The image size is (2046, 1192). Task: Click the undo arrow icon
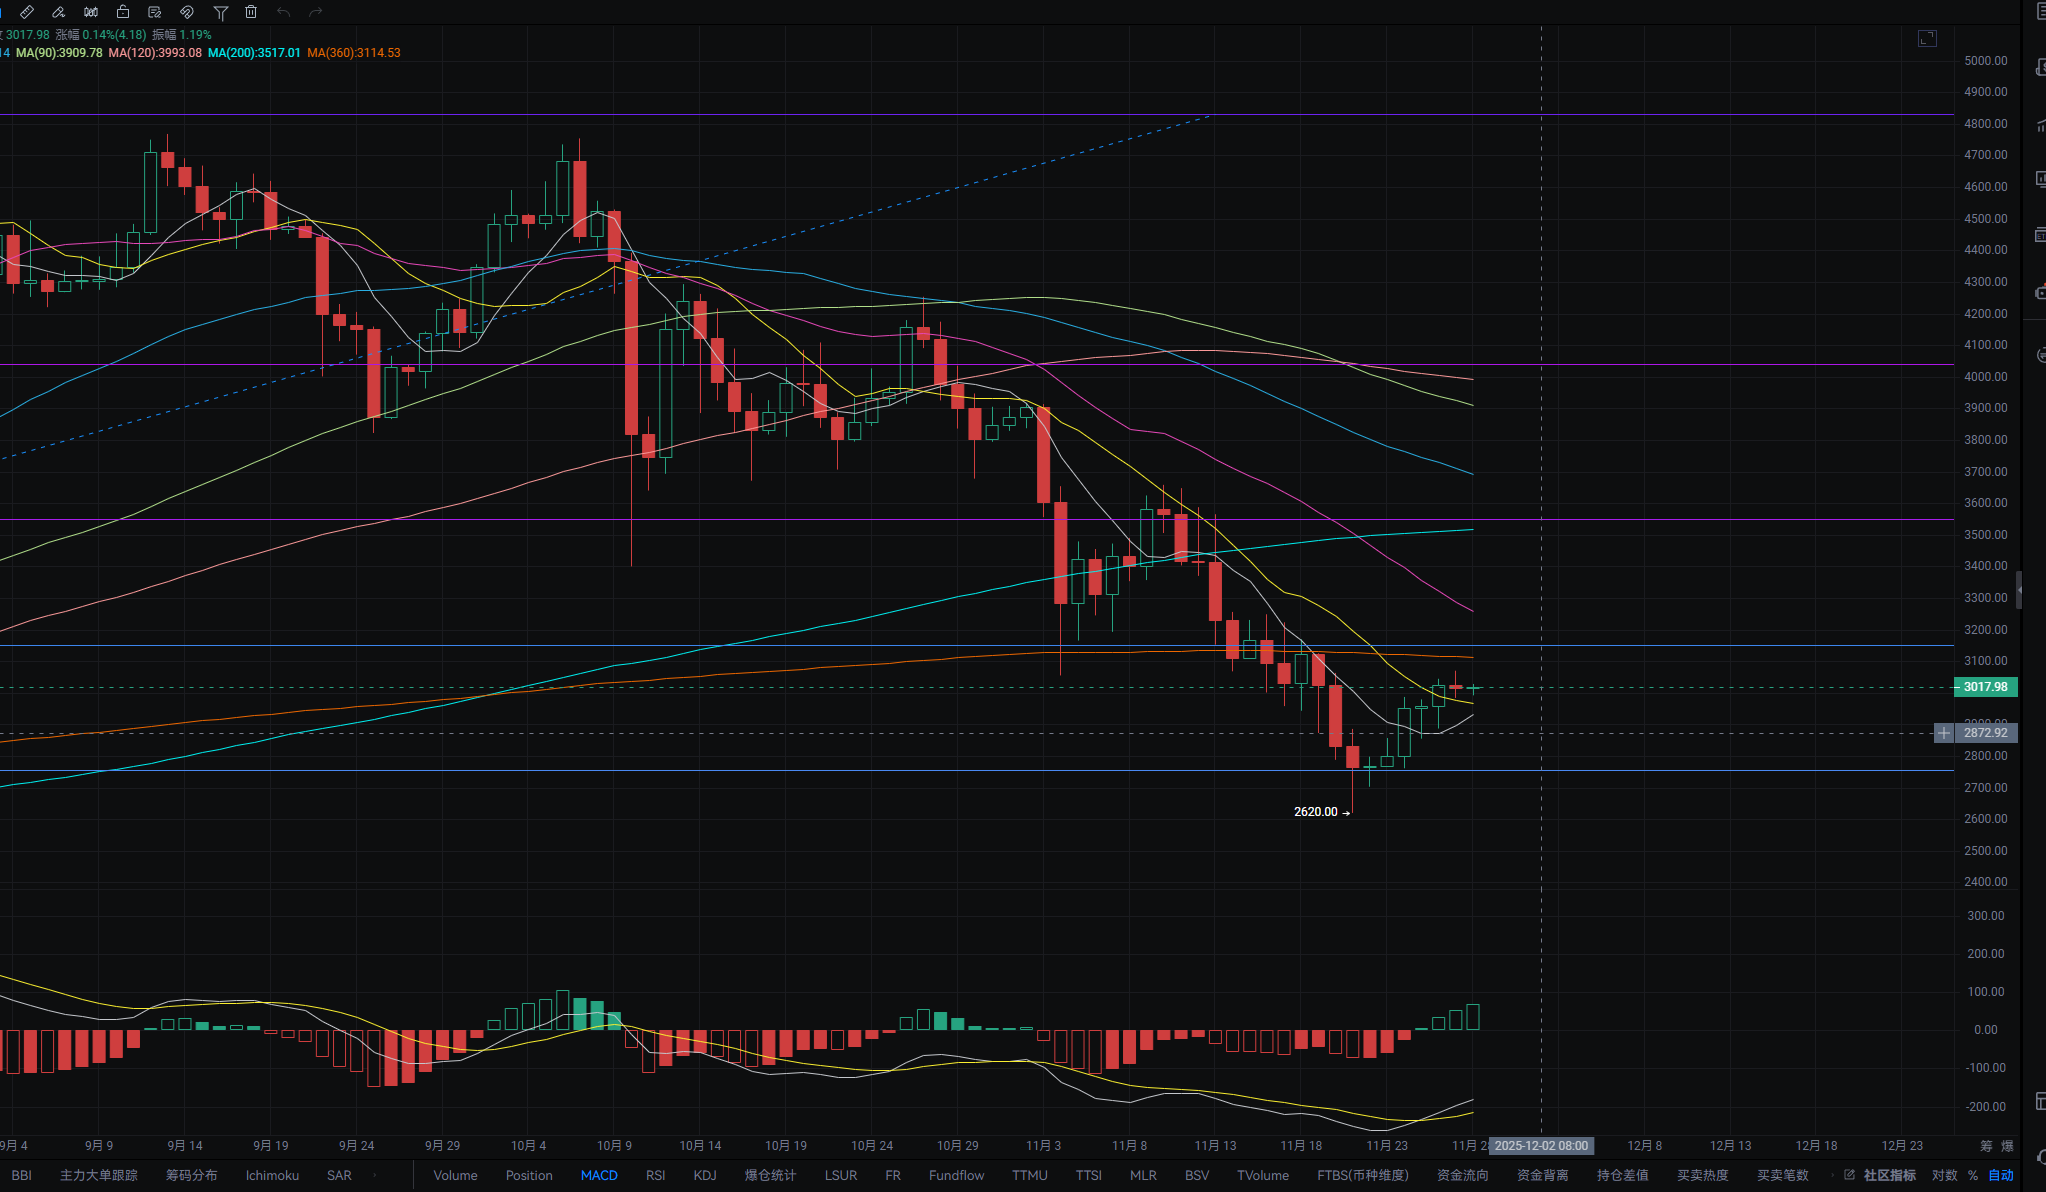(x=284, y=12)
